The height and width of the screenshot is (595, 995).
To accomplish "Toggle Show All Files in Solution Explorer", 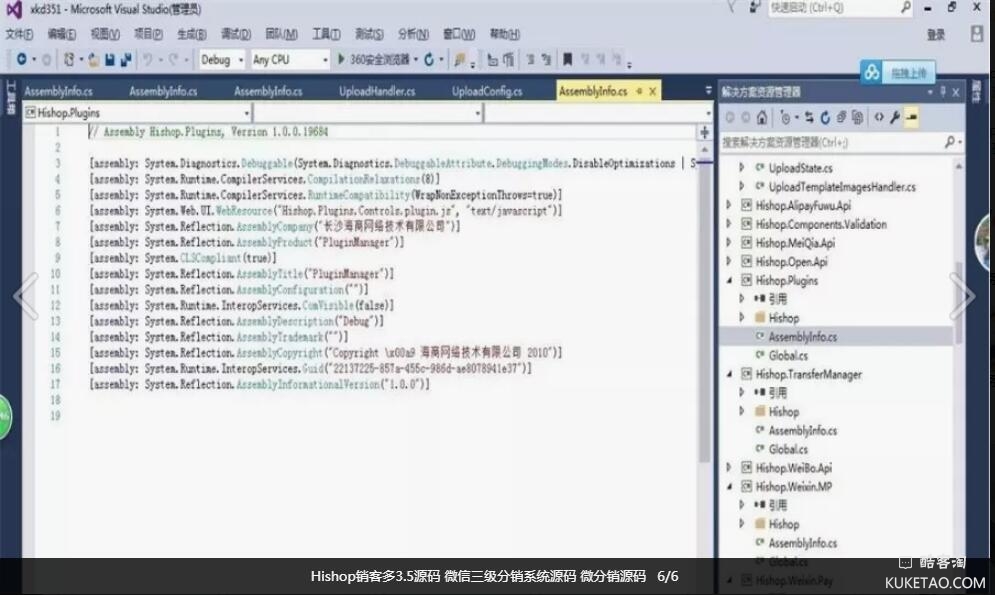I will point(857,117).
